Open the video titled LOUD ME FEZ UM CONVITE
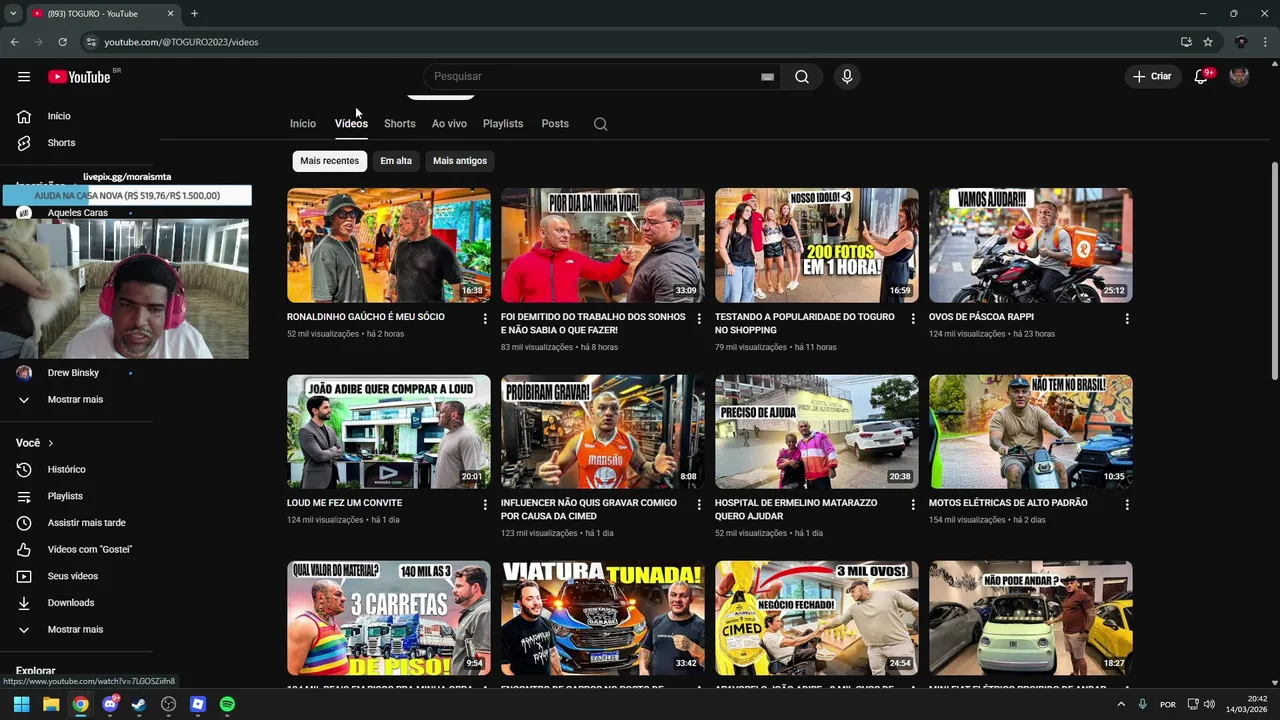Viewport: 1280px width, 720px height. click(x=344, y=503)
